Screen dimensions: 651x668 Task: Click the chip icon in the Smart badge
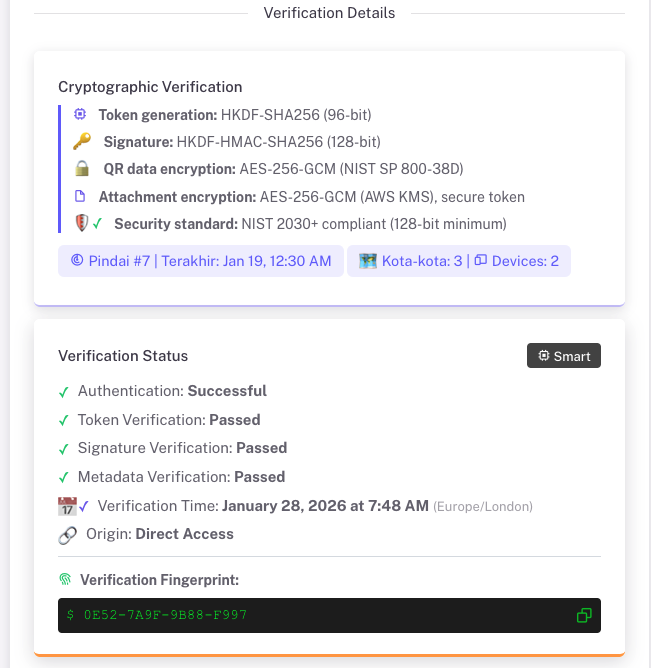544,355
